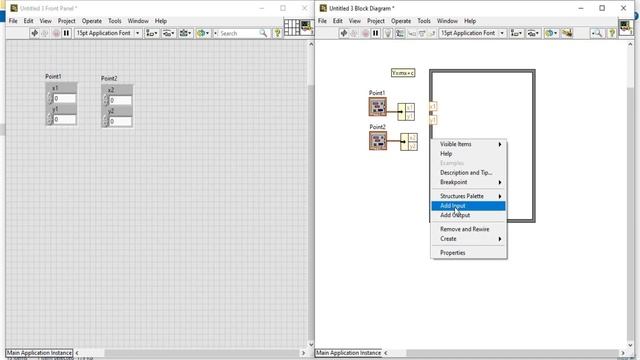Open Tools menu in the Block Diagram window

coord(424,21)
